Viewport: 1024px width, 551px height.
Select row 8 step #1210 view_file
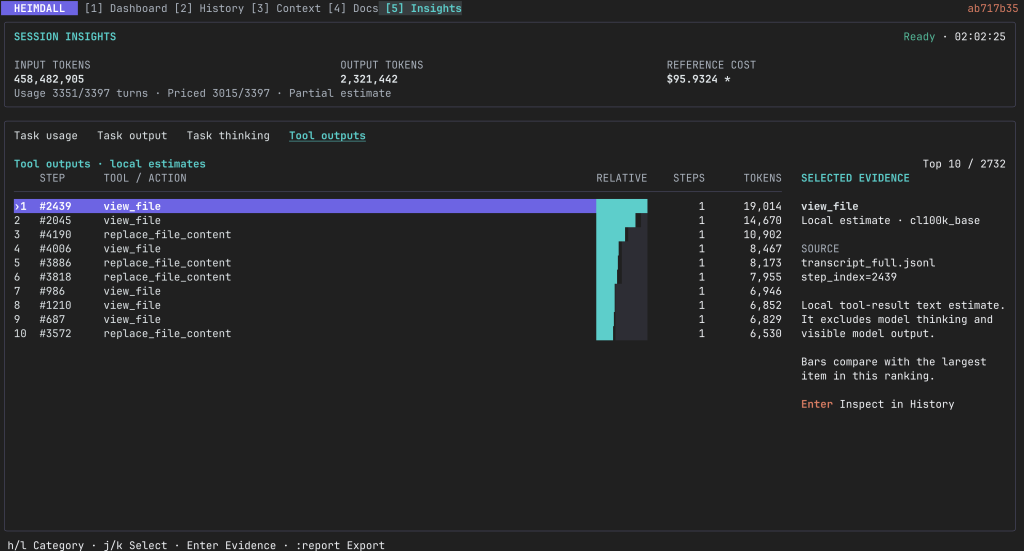[398, 306]
